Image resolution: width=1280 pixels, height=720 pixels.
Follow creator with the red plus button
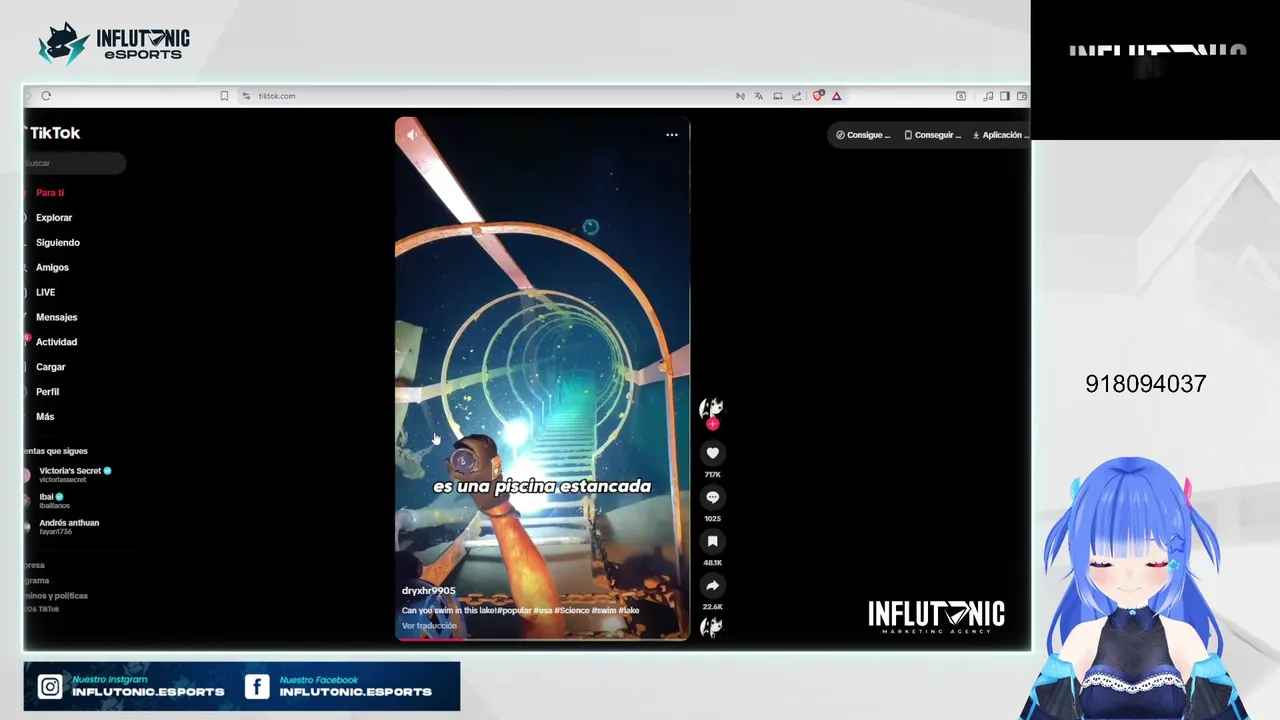712,424
